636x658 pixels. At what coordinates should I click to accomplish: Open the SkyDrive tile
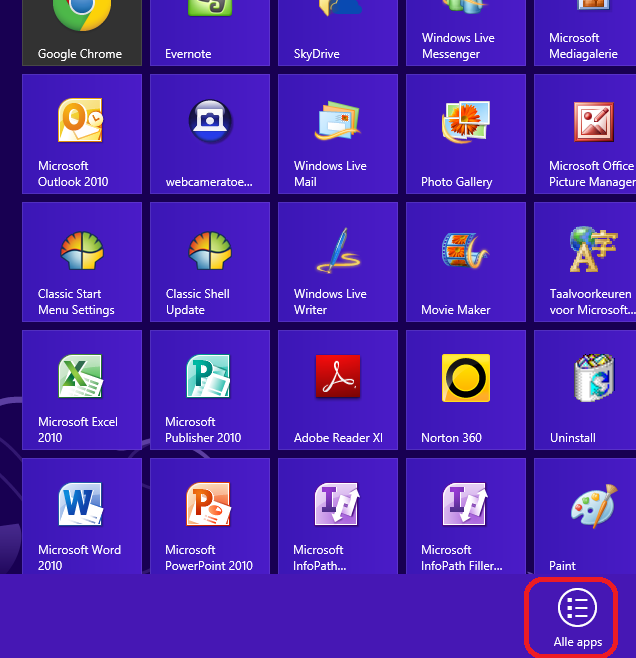point(338,33)
